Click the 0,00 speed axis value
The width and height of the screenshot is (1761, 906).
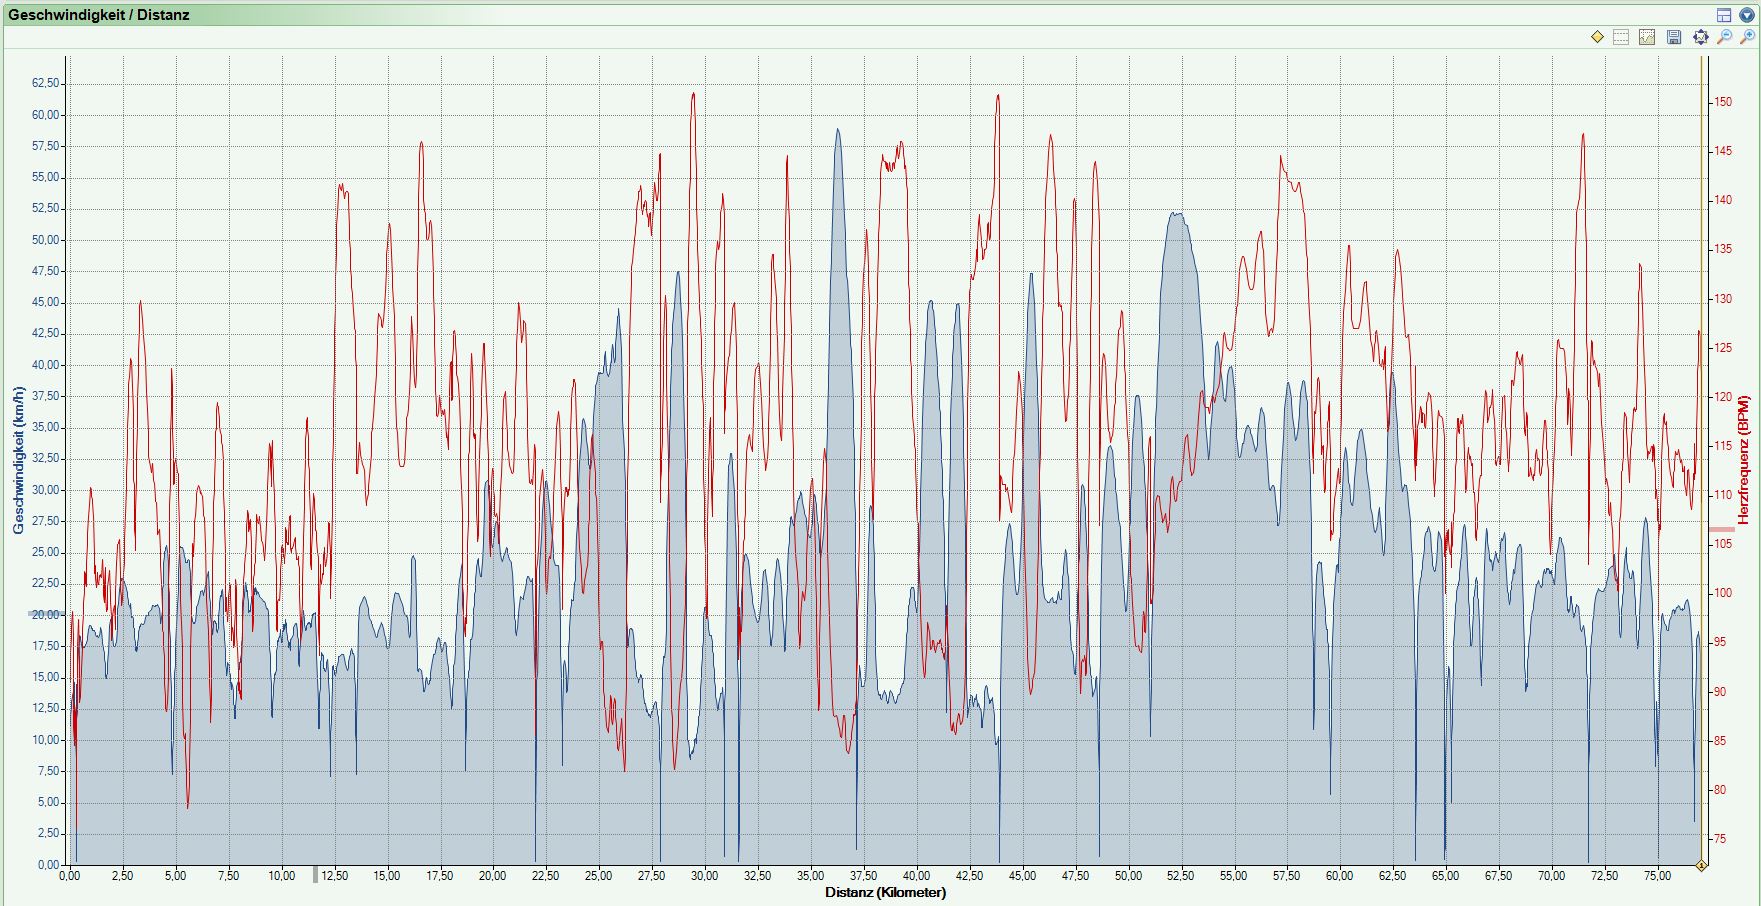pos(49,865)
